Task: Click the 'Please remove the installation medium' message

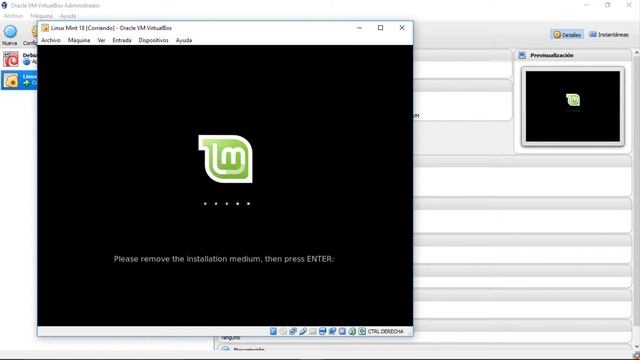Action: [x=224, y=259]
